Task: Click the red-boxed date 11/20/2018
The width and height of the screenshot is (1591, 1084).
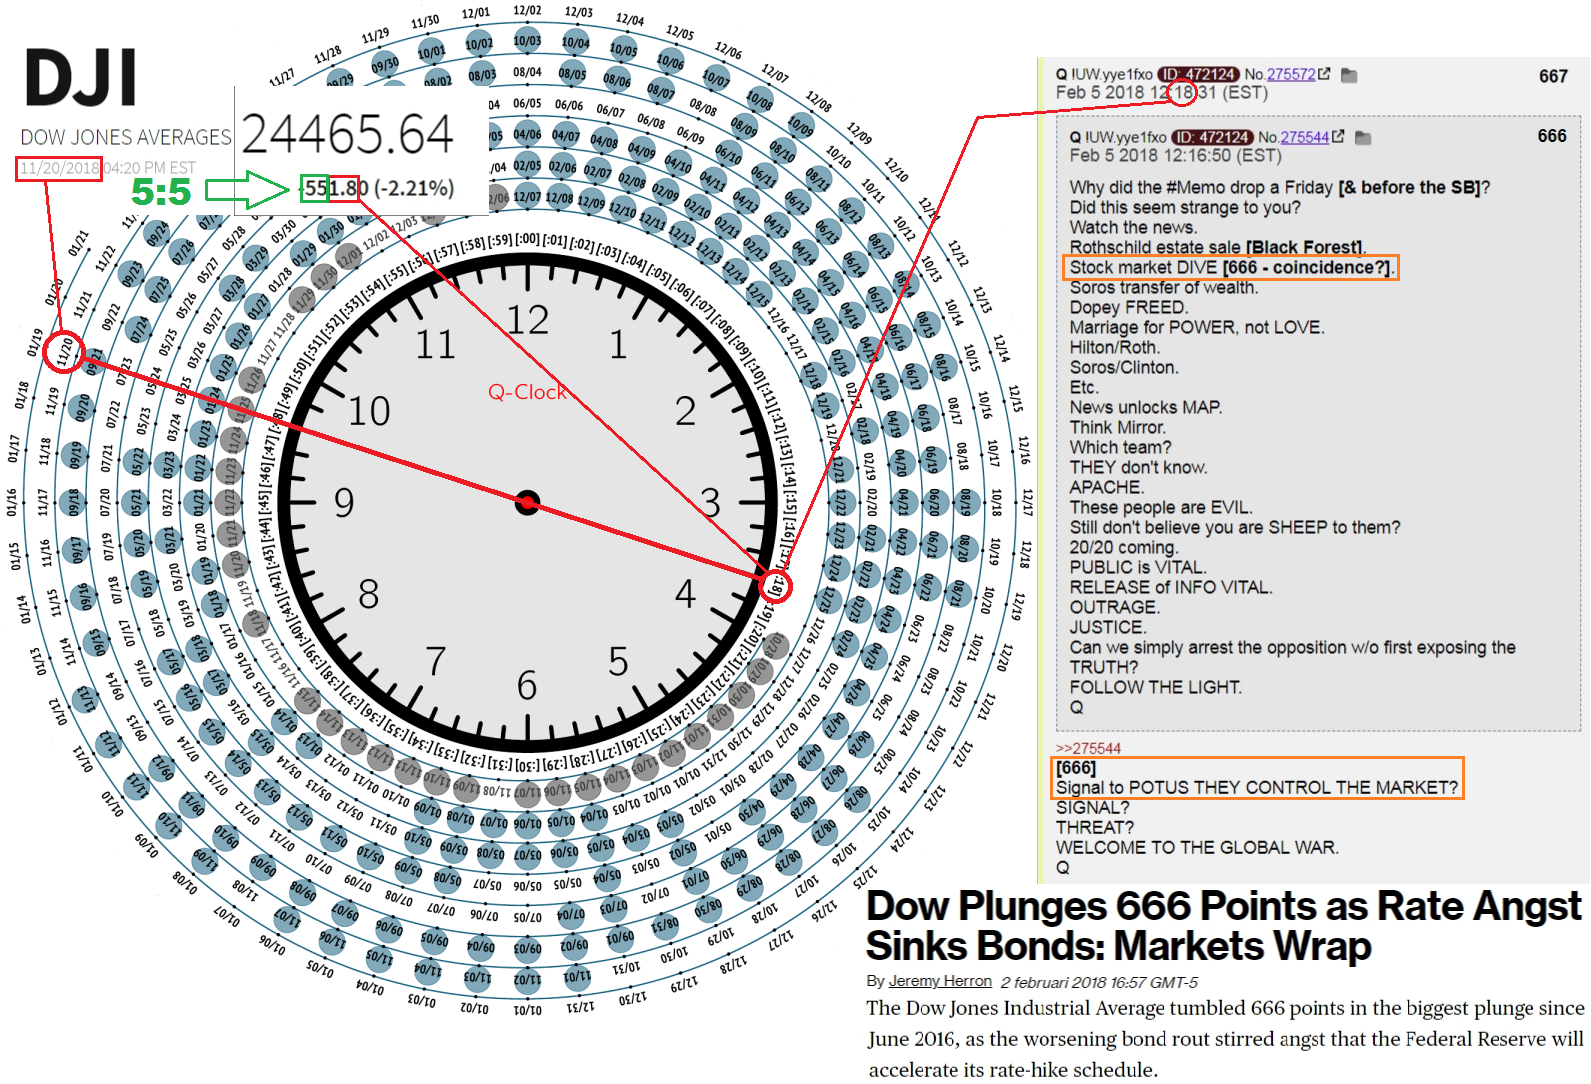Action: 59,168
